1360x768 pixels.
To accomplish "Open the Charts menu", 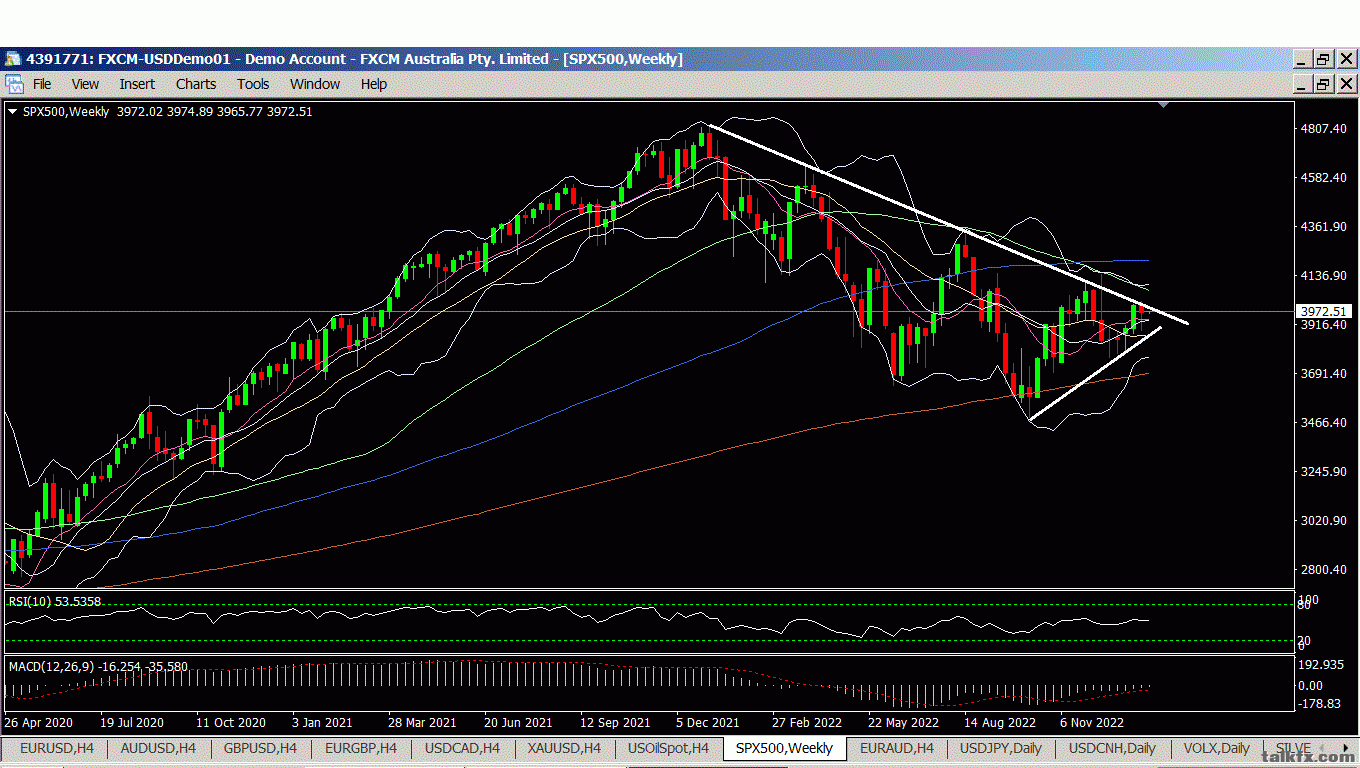I will click(196, 84).
